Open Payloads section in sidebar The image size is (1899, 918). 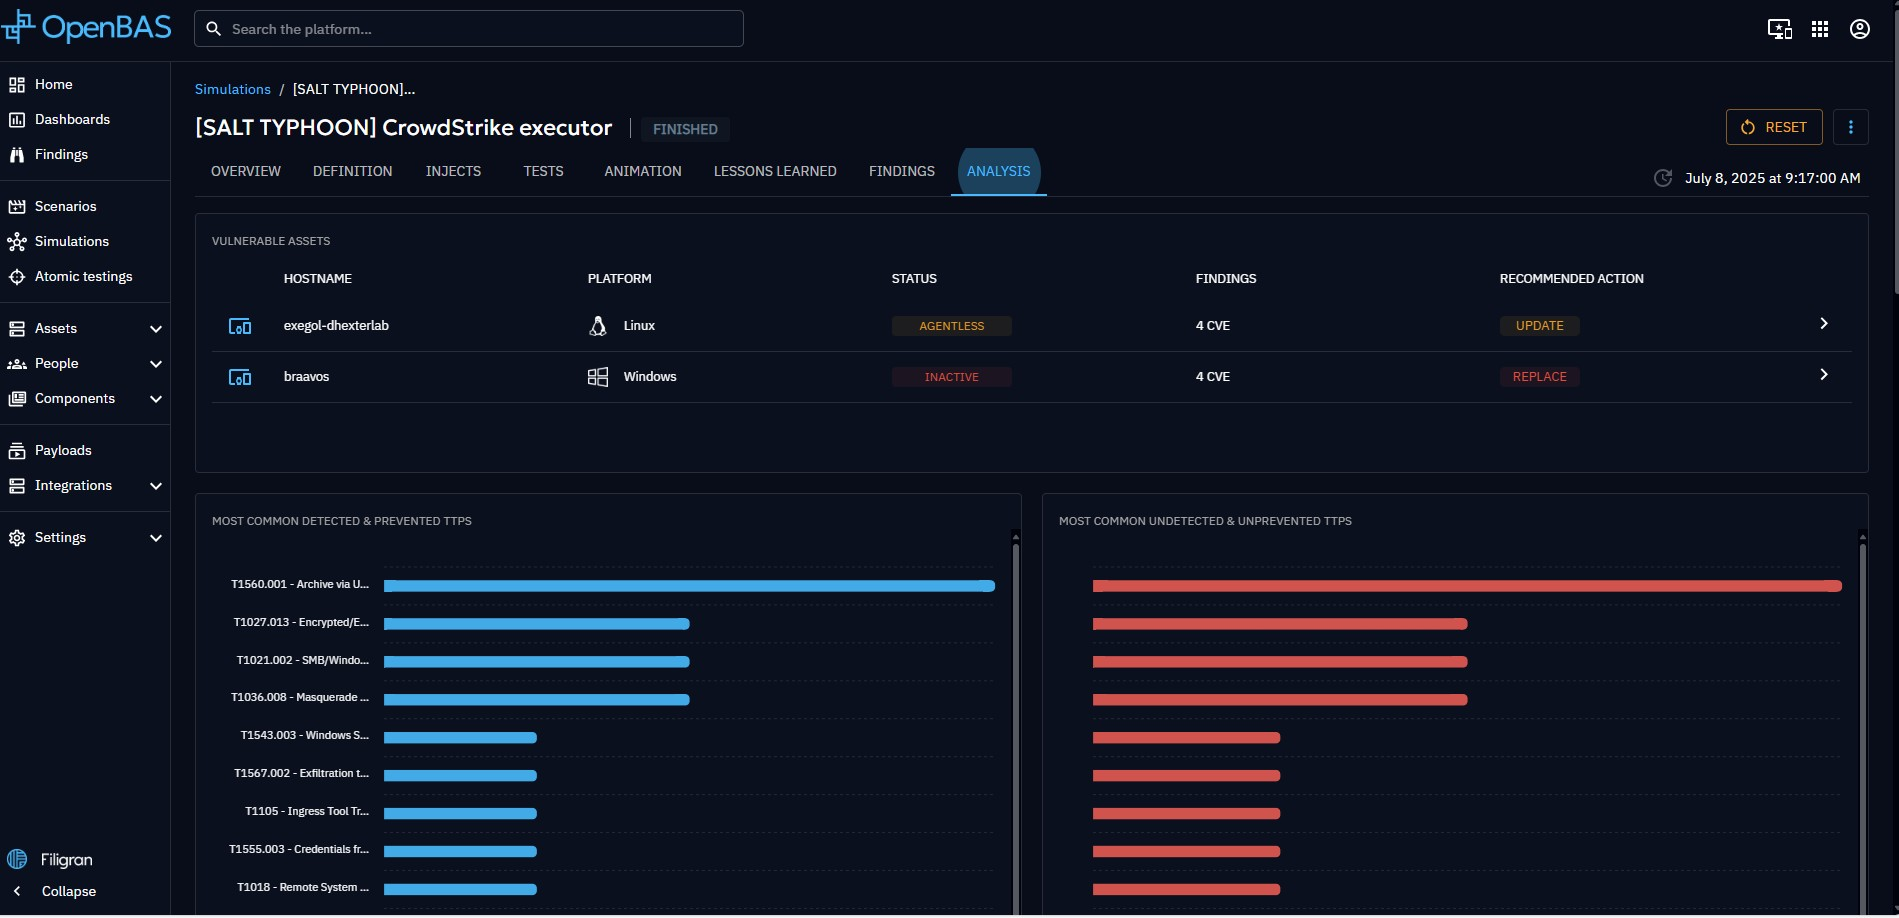coord(63,450)
